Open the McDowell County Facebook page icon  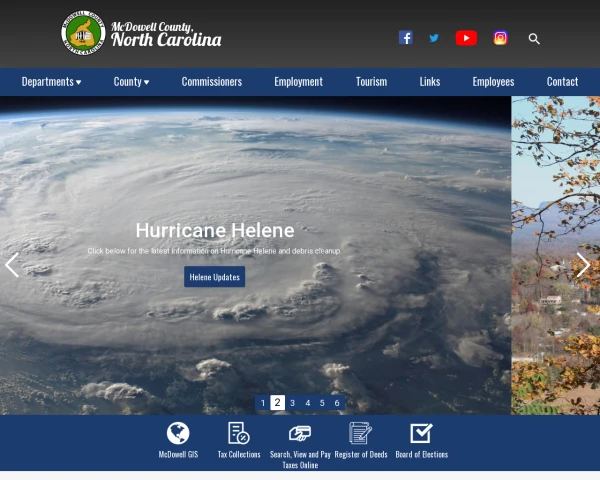click(x=406, y=38)
